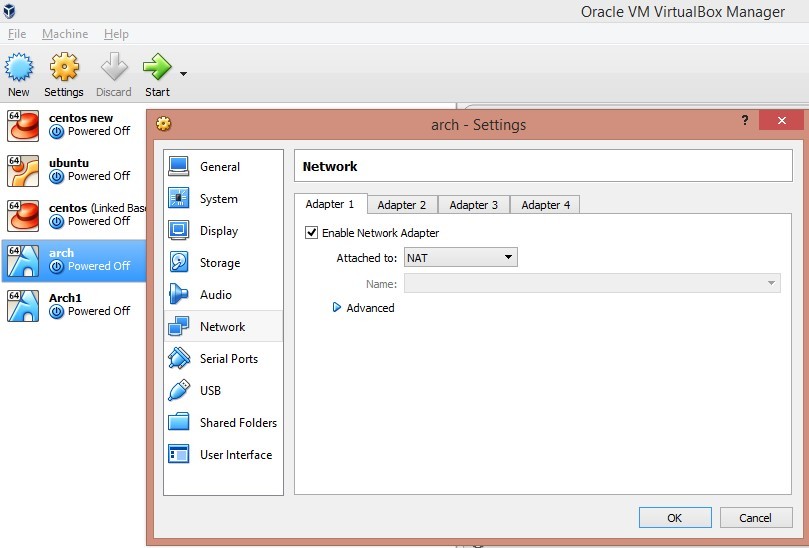Click the VirtualBox logo in the title bar
The width and height of the screenshot is (809, 548).
click(9, 11)
